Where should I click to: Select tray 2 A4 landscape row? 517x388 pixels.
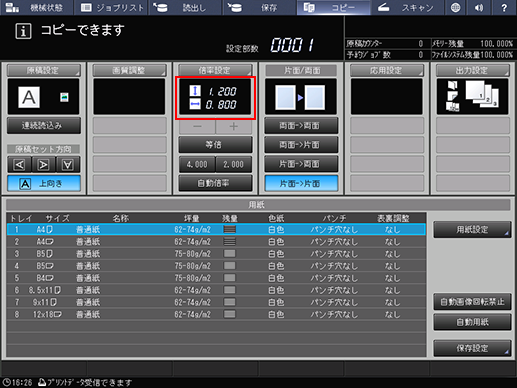point(216,241)
